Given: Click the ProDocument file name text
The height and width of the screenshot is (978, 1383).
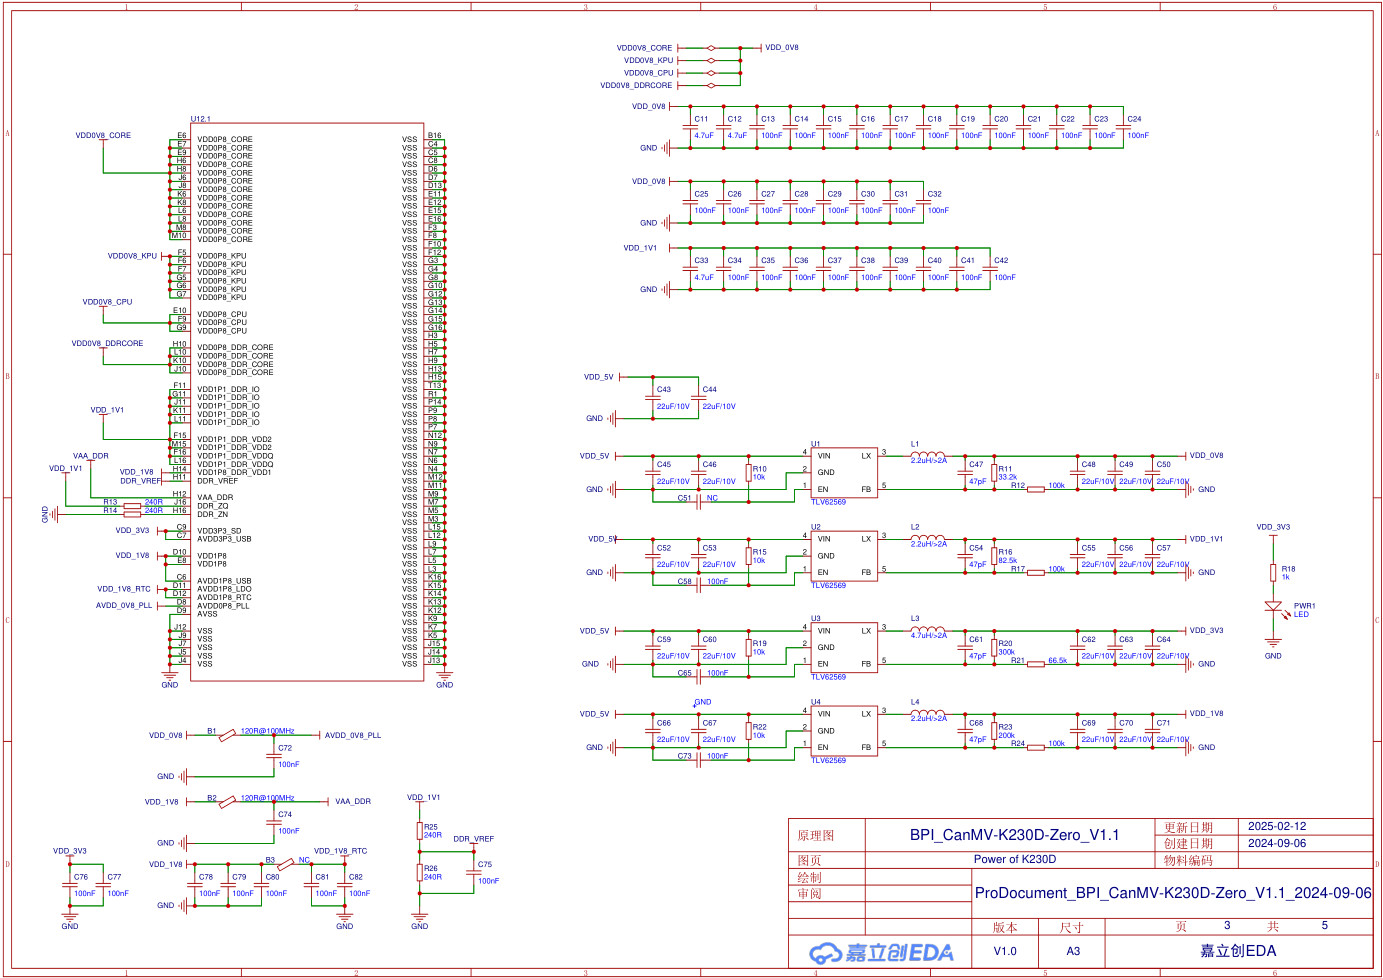Looking at the screenshot, I should (x=1173, y=893).
